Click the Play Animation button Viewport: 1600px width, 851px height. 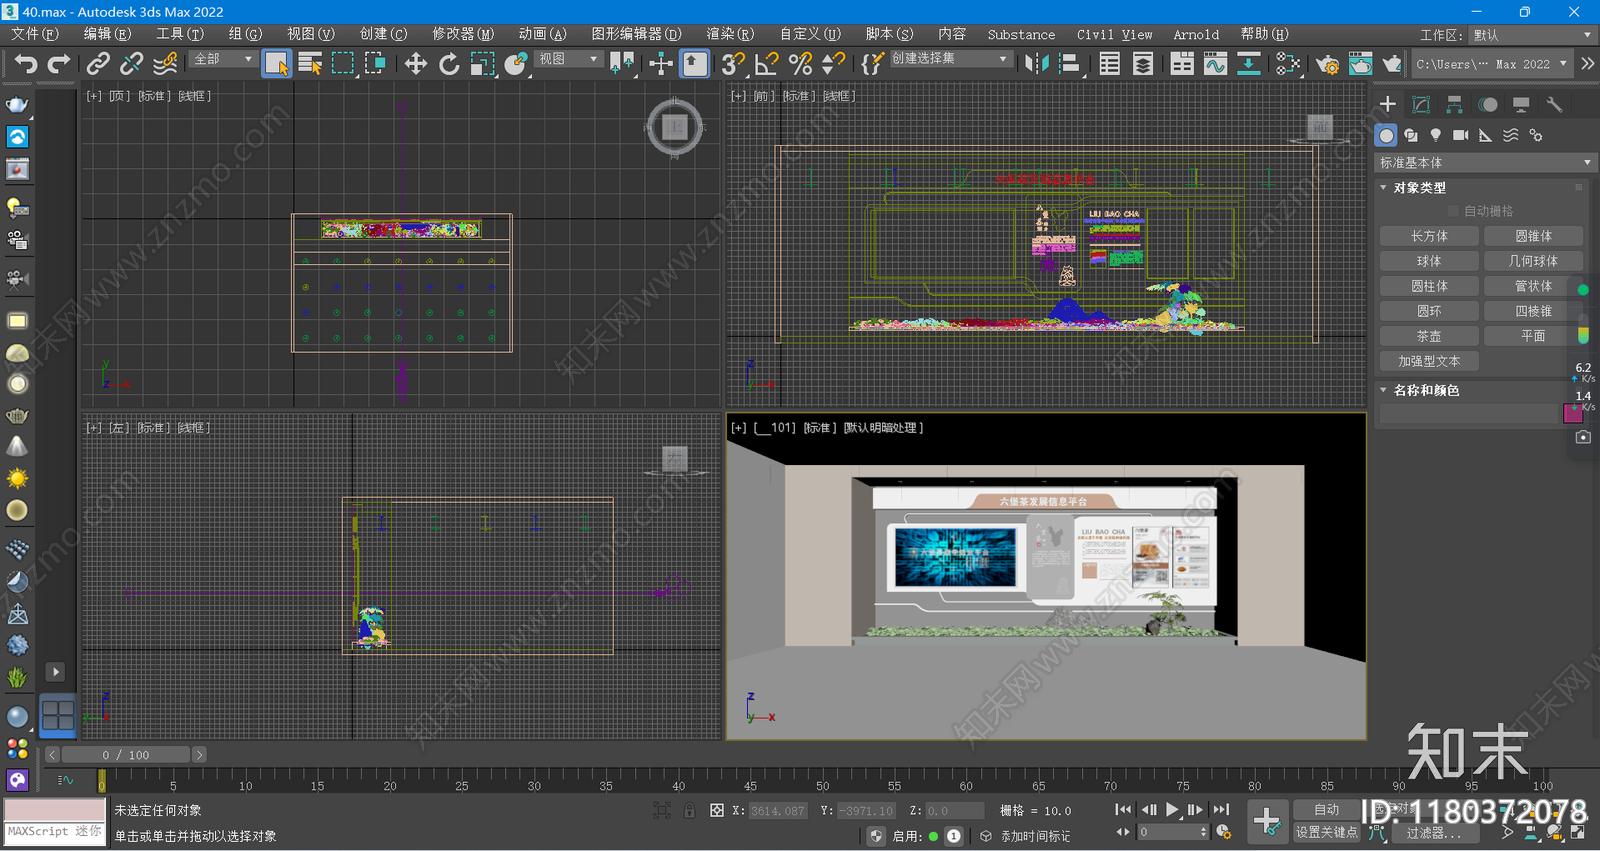(1171, 810)
